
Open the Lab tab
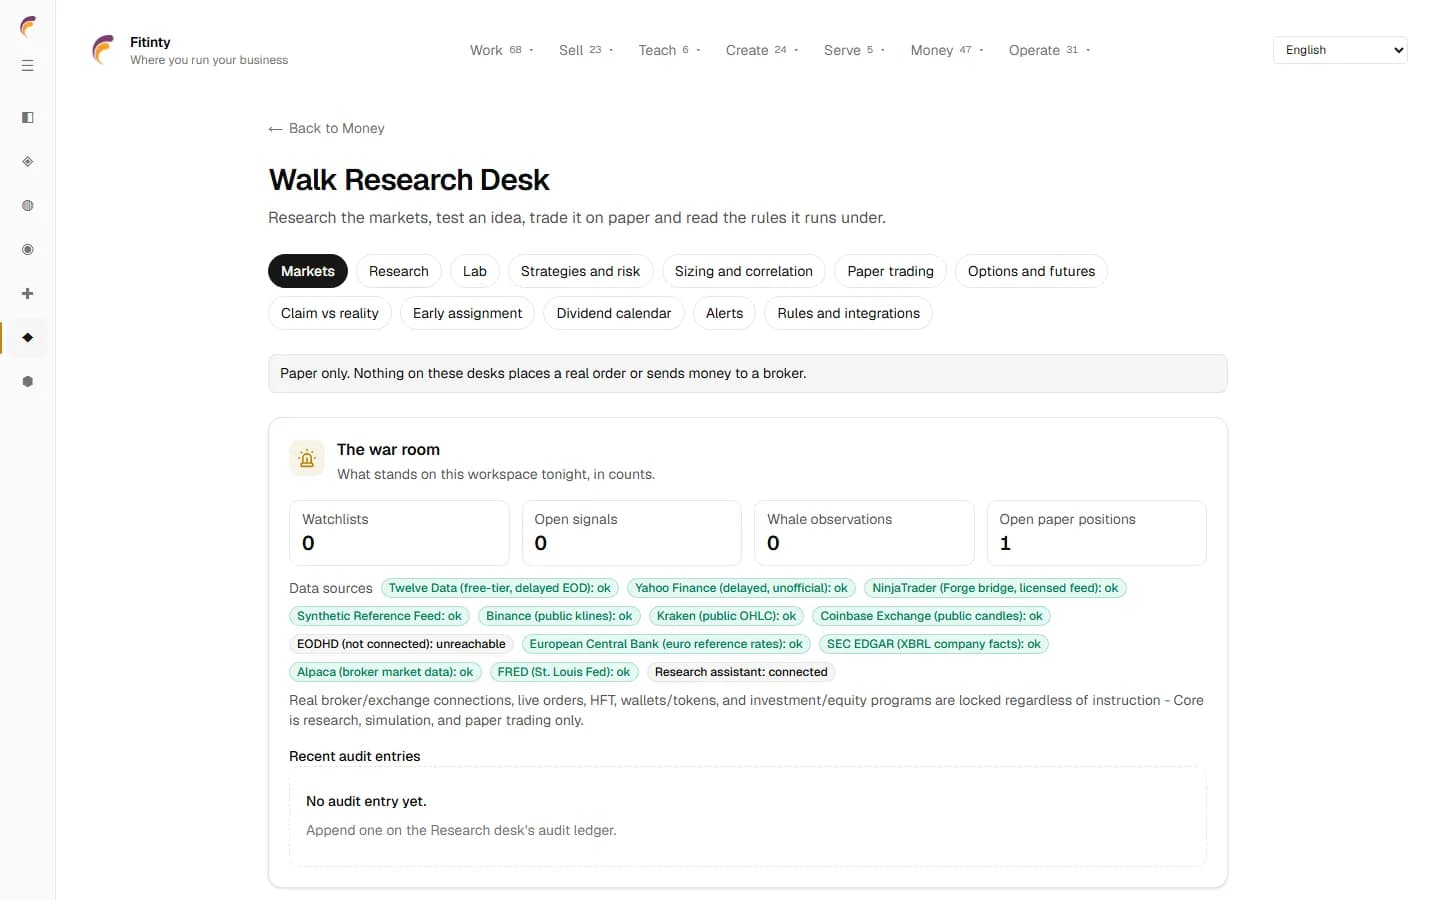coord(475,271)
